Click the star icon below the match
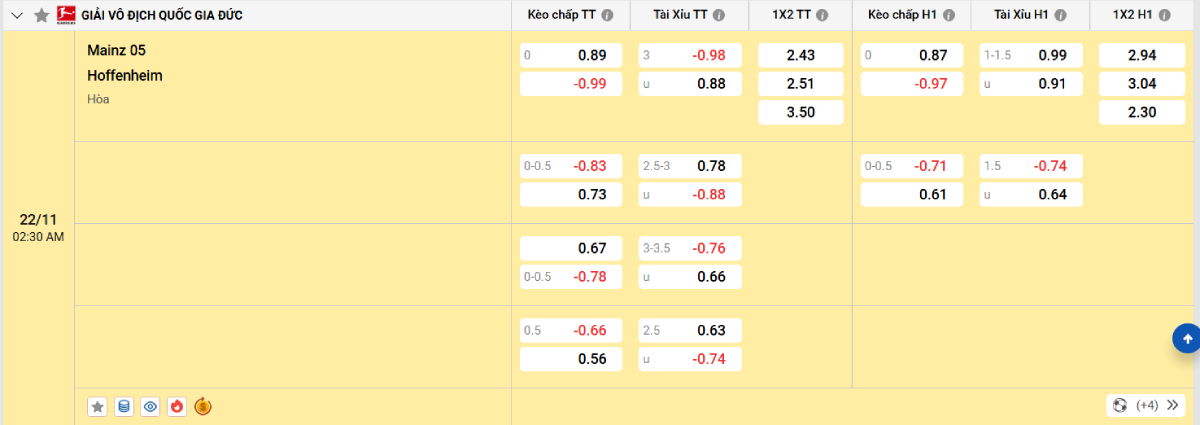Viewport: 1200px width, 425px height. [97, 406]
